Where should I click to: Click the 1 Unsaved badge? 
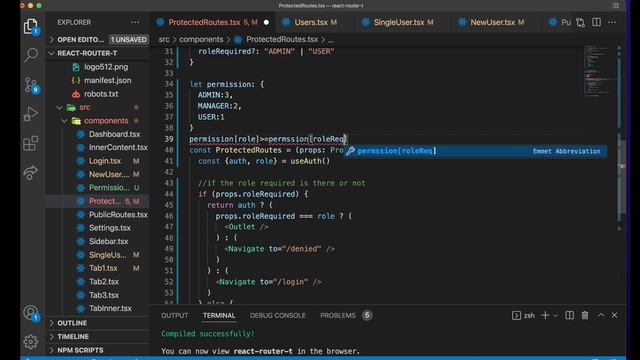click(128, 40)
